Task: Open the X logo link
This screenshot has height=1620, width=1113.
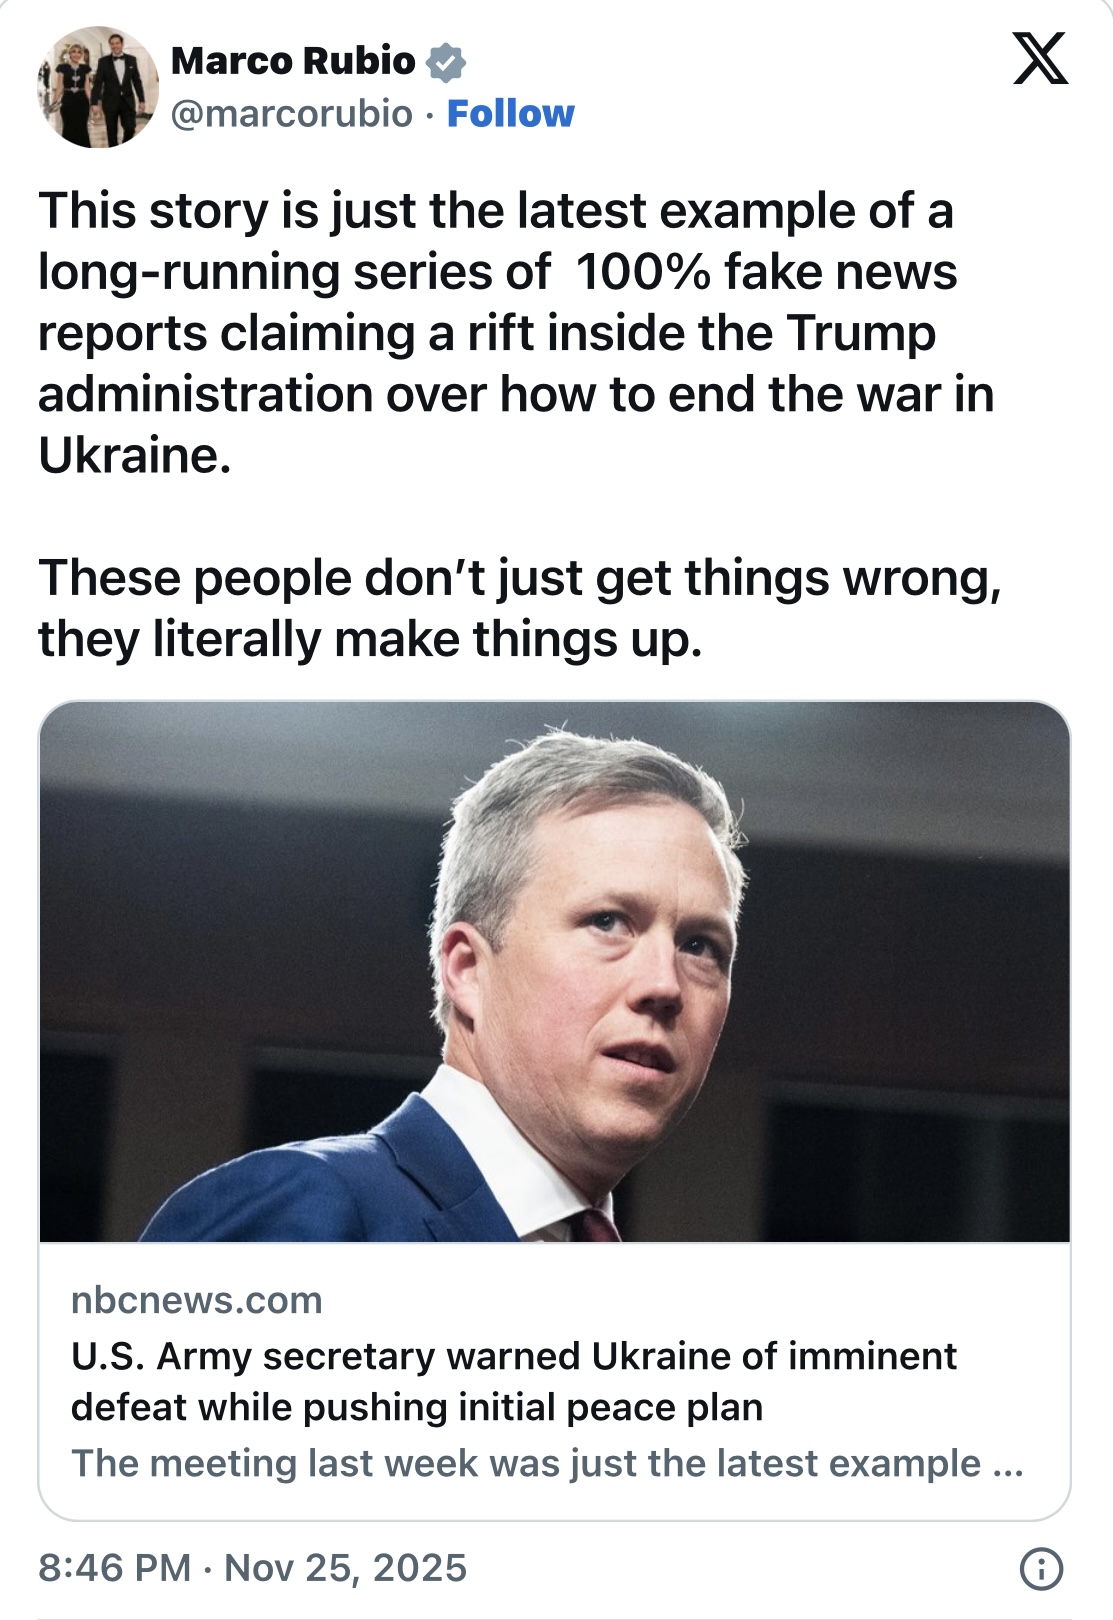Action: [1040, 59]
